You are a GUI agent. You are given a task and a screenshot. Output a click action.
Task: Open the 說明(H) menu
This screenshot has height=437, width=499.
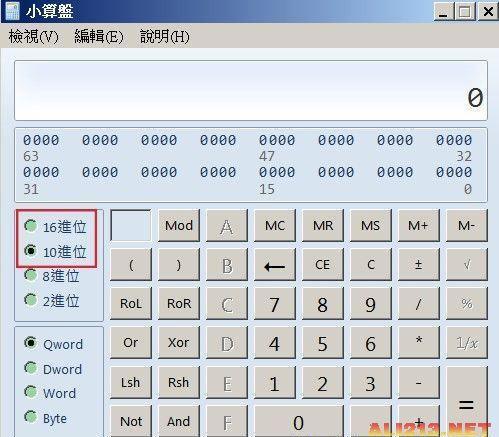[165, 36]
